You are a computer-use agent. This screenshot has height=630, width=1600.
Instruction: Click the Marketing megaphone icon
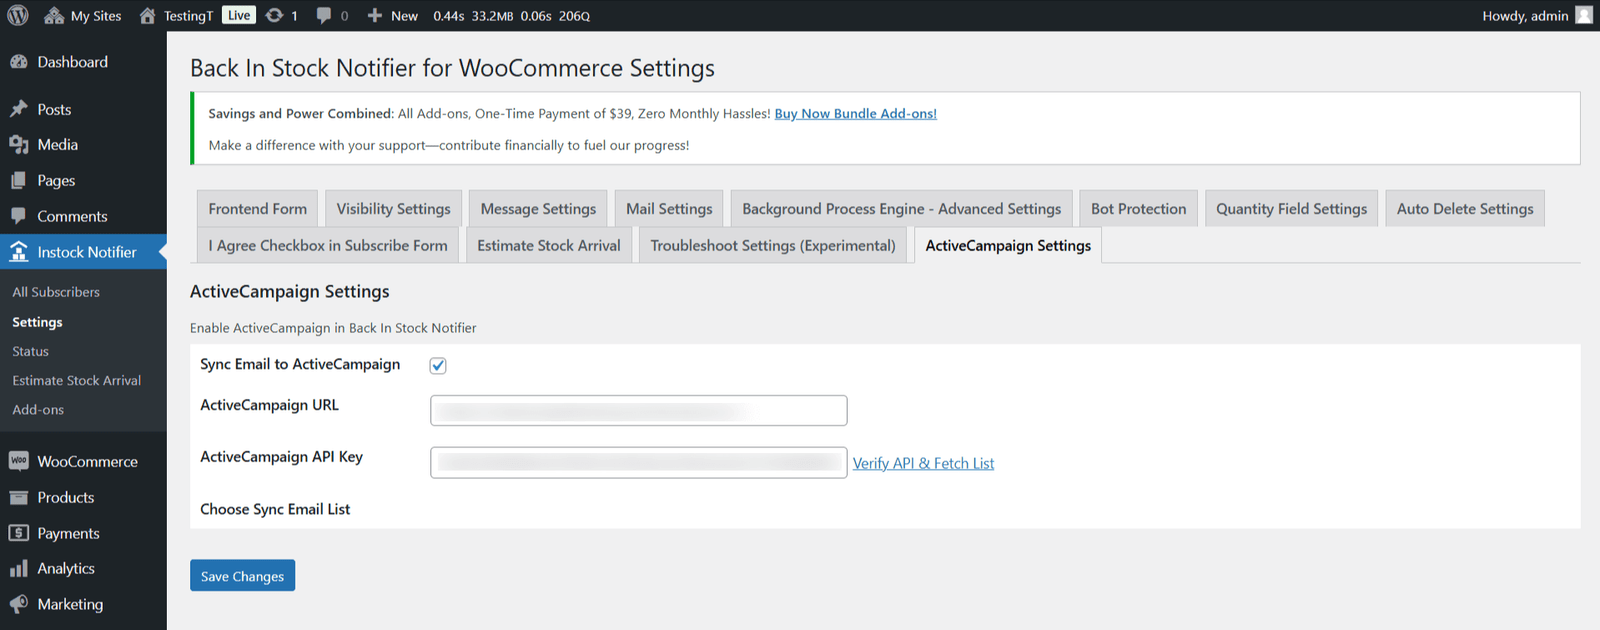(x=19, y=604)
